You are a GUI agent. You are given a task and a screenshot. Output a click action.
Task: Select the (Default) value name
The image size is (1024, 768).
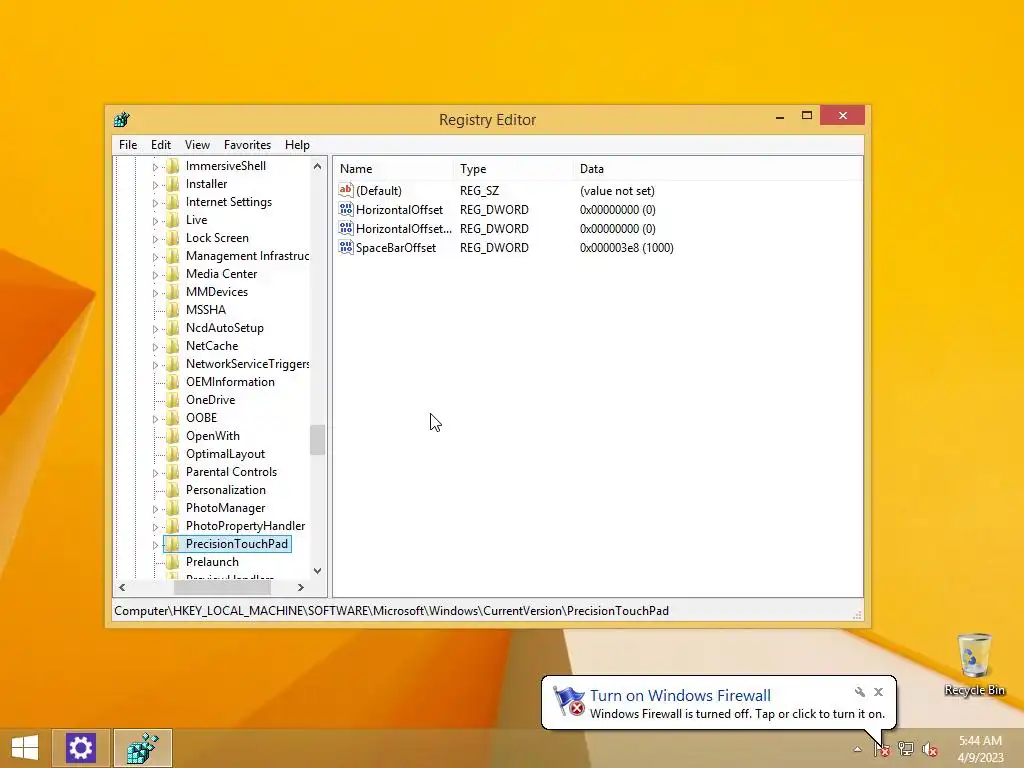point(379,191)
